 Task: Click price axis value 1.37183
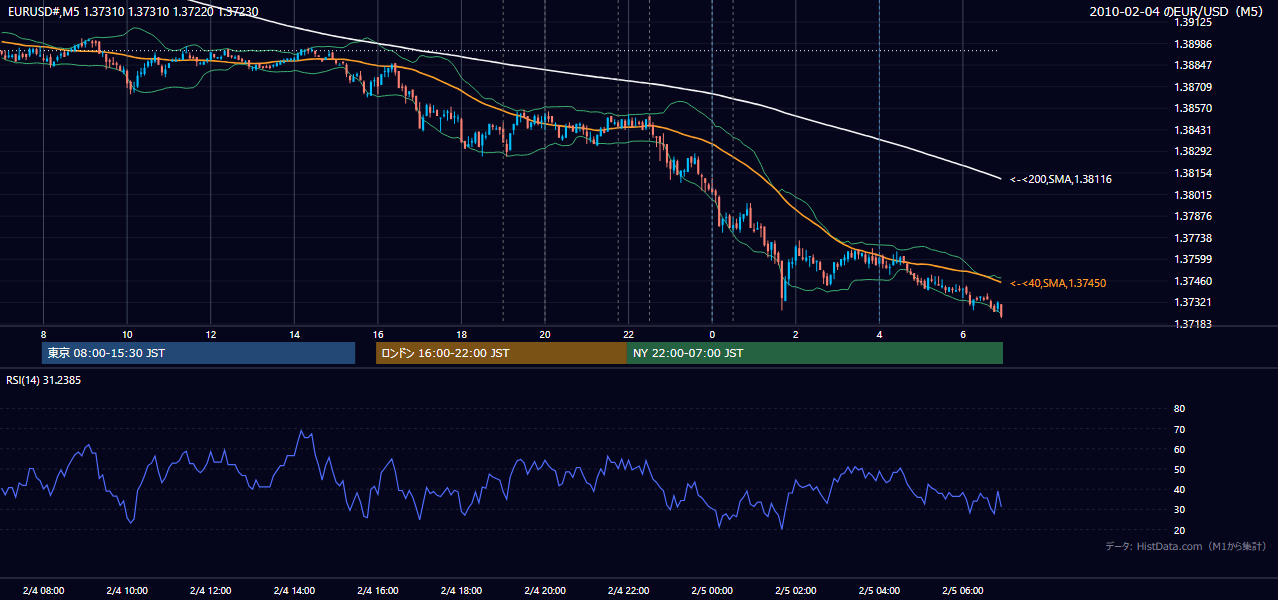pyautogui.click(x=1193, y=324)
